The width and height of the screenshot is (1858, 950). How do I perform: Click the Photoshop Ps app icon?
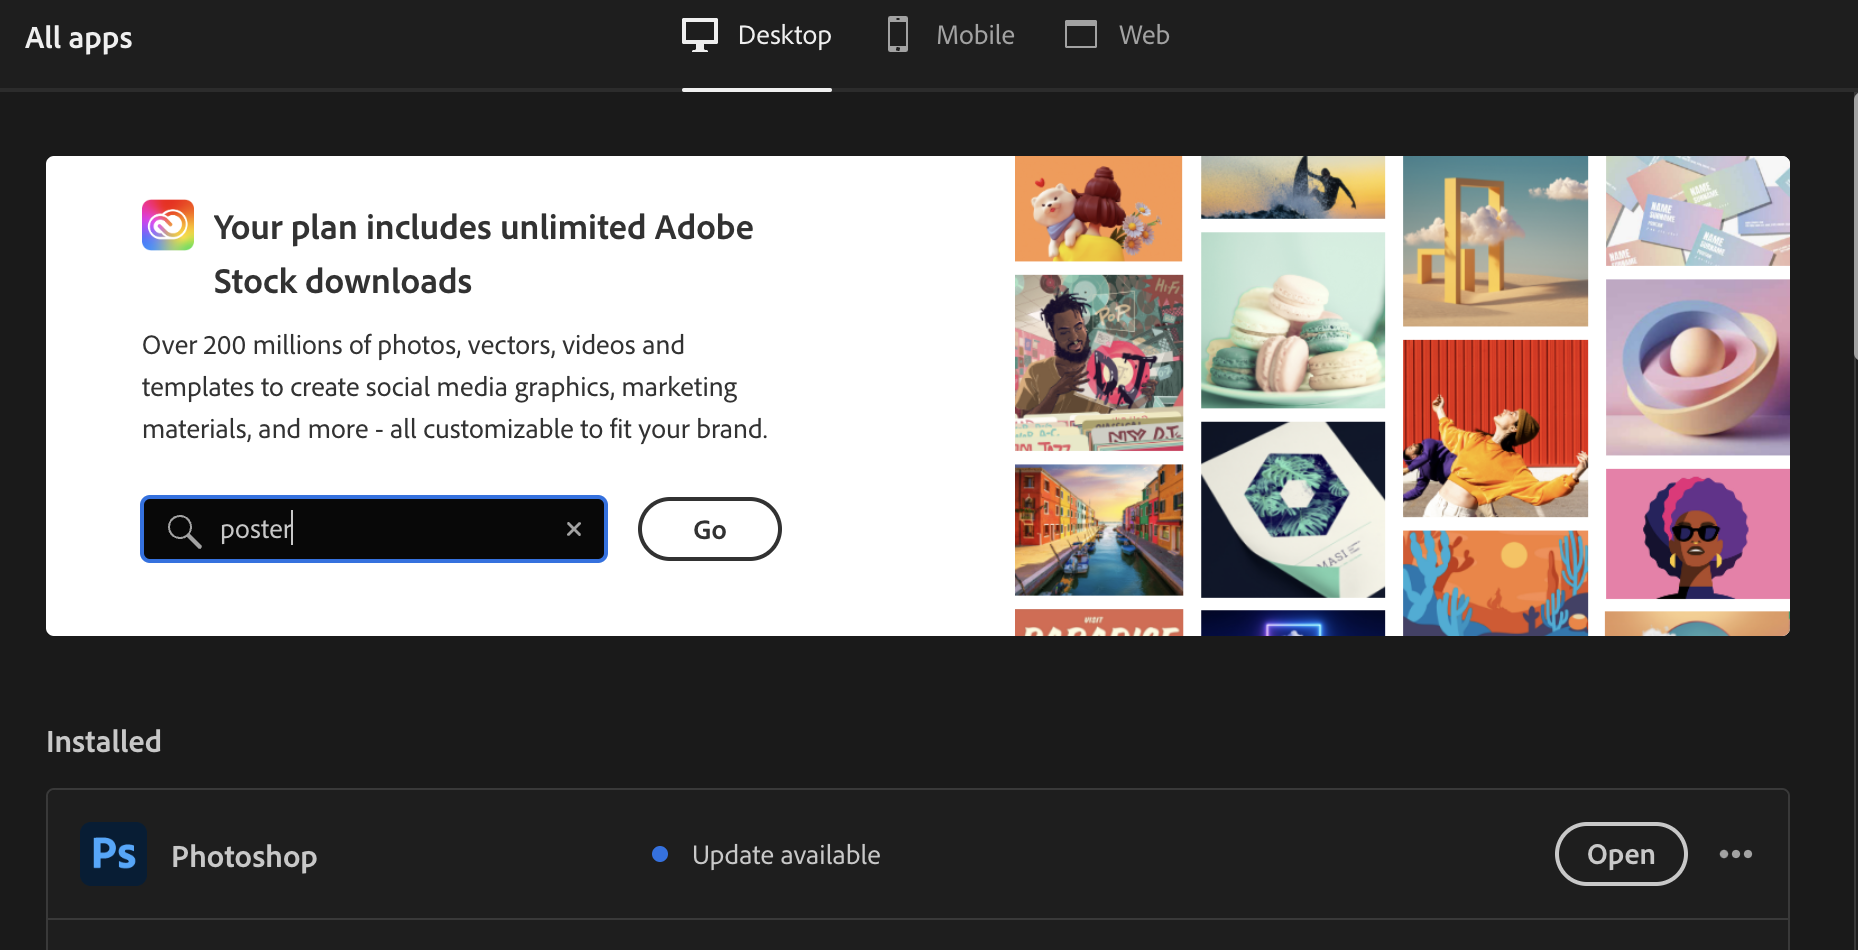(x=113, y=854)
